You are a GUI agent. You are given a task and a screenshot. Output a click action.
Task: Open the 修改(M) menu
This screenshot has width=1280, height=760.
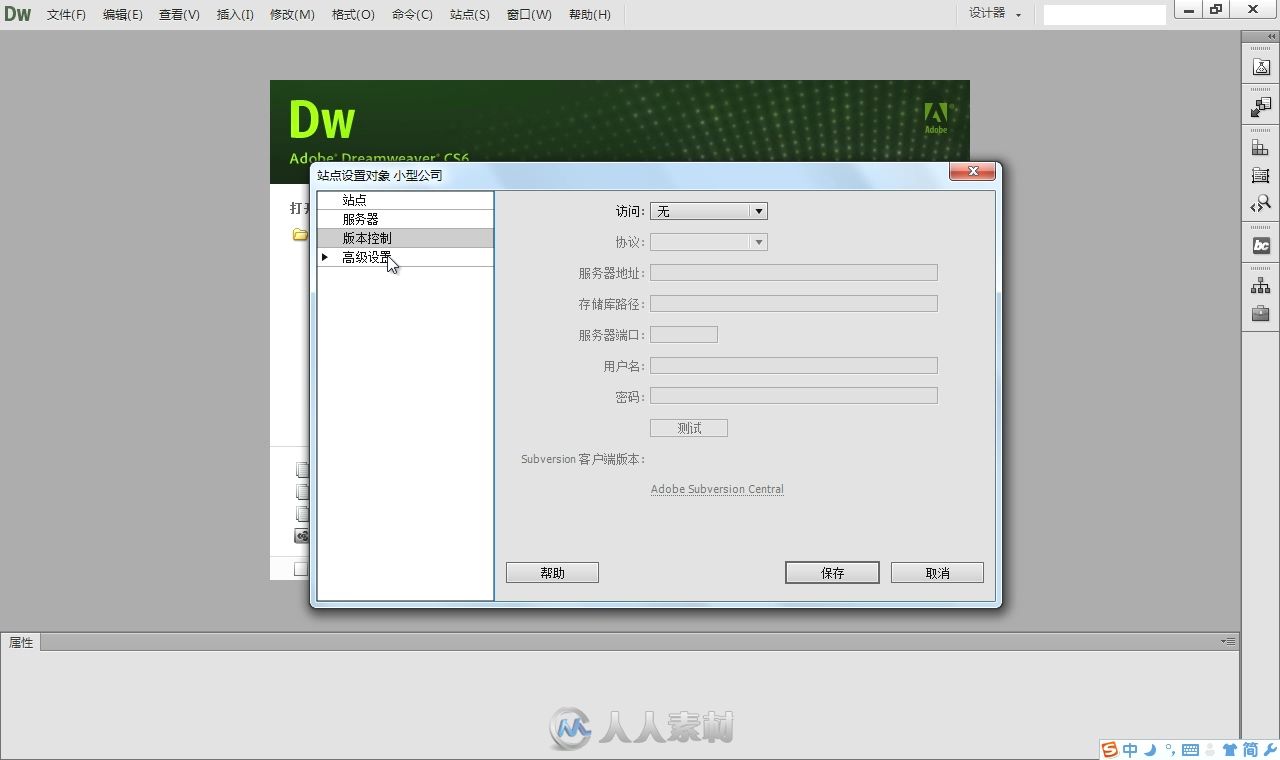[x=292, y=15]
